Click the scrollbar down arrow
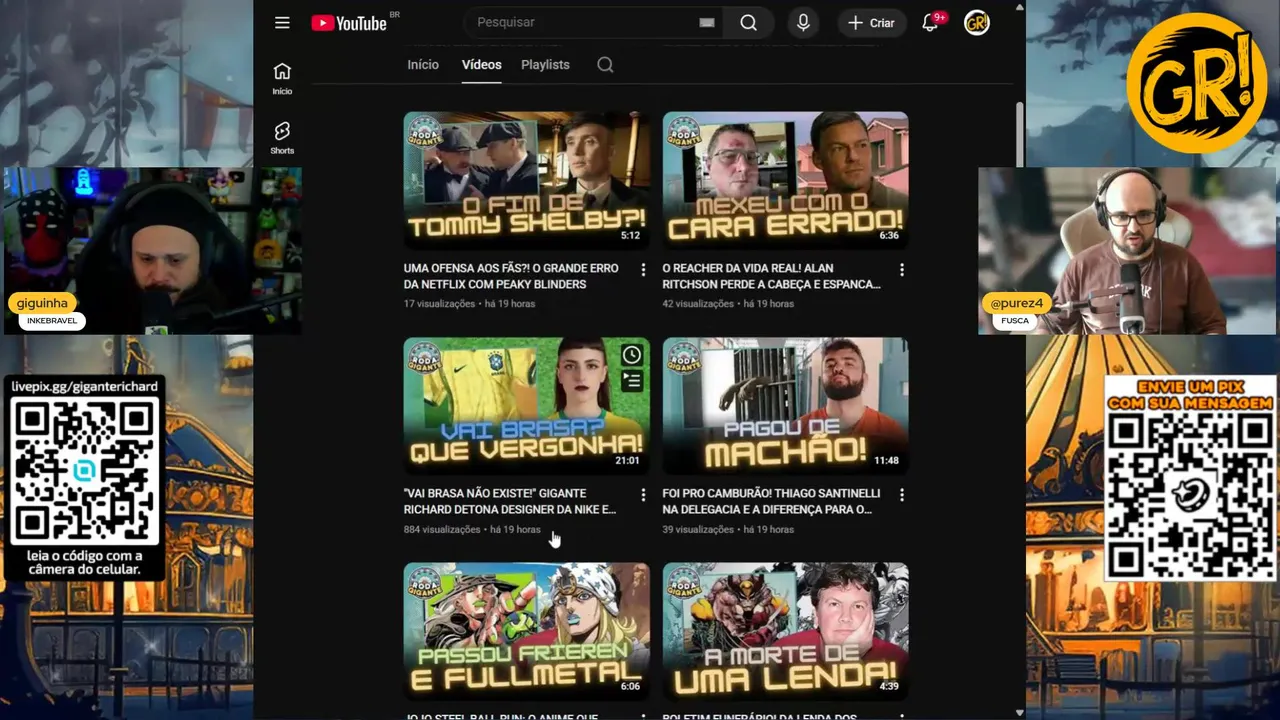Viewport: 1280px width, 720px height. (x=1019, y=713)
